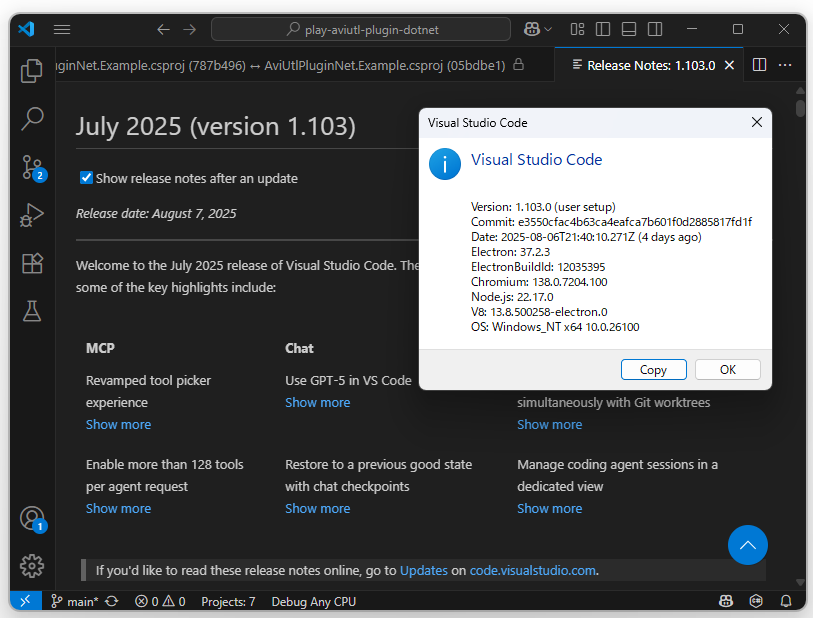Open the Testing view

click(x=31, y=310)
